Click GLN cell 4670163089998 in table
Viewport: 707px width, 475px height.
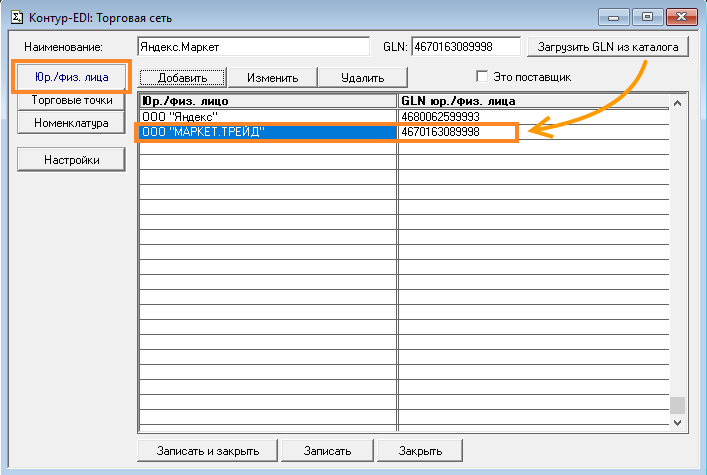pos(534,132)
